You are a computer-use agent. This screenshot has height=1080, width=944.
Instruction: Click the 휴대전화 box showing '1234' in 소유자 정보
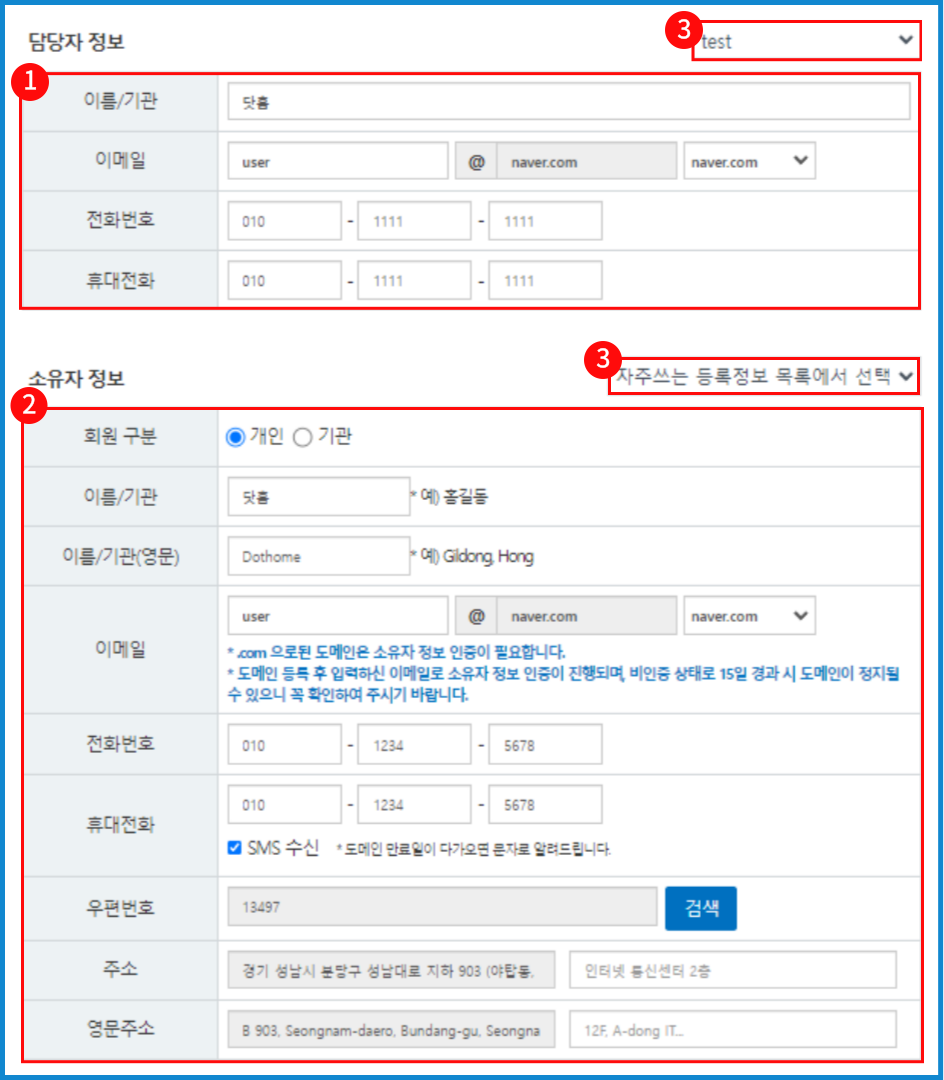click(x=414, y=804)
